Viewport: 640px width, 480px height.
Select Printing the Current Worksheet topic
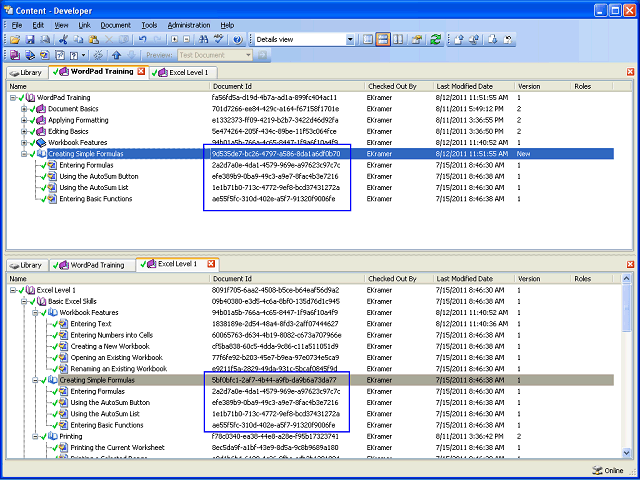pyautogui.click(x=118, y=448)
